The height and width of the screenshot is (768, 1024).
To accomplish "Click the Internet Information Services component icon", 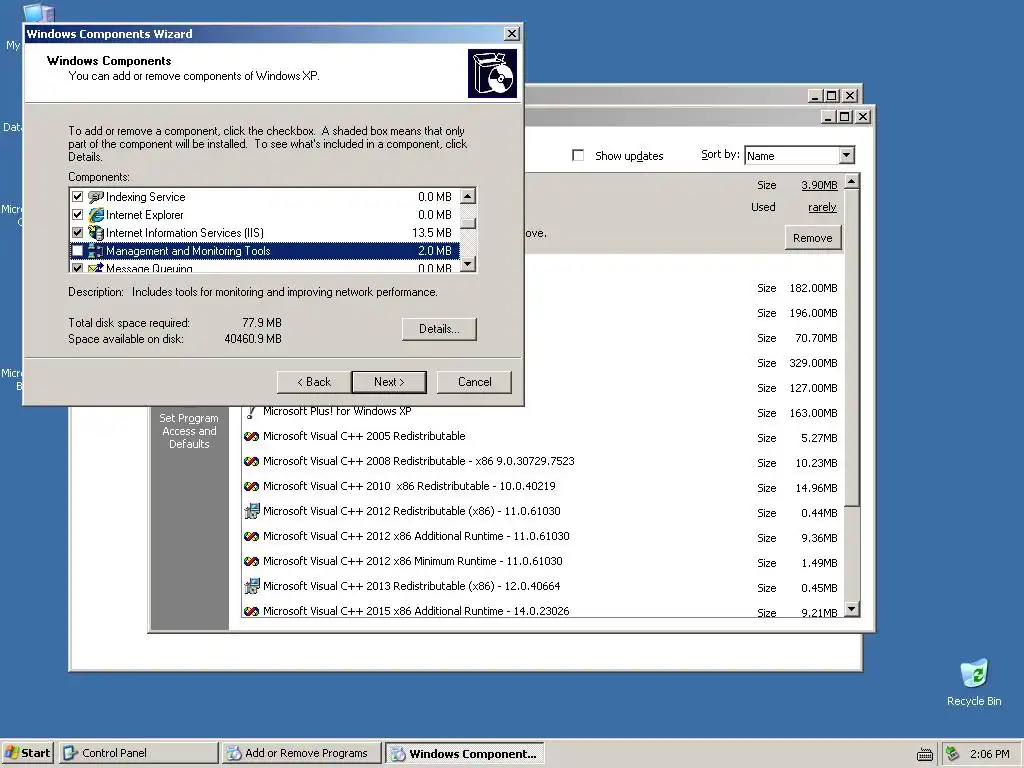I will (x=96, y=232).
